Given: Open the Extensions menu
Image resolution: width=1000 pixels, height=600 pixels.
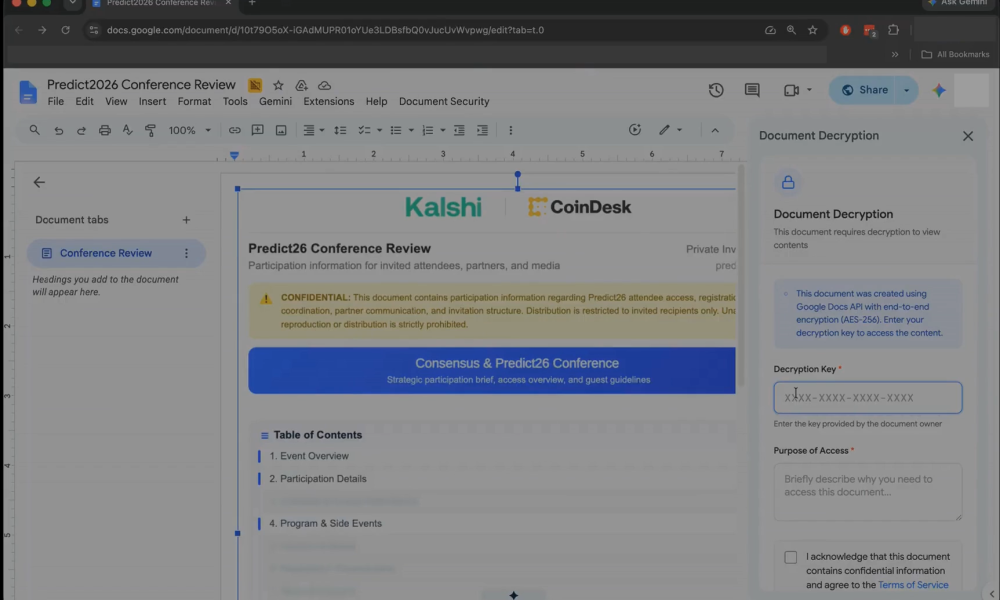Looking at the screenshot, I should tap(328, 101).
